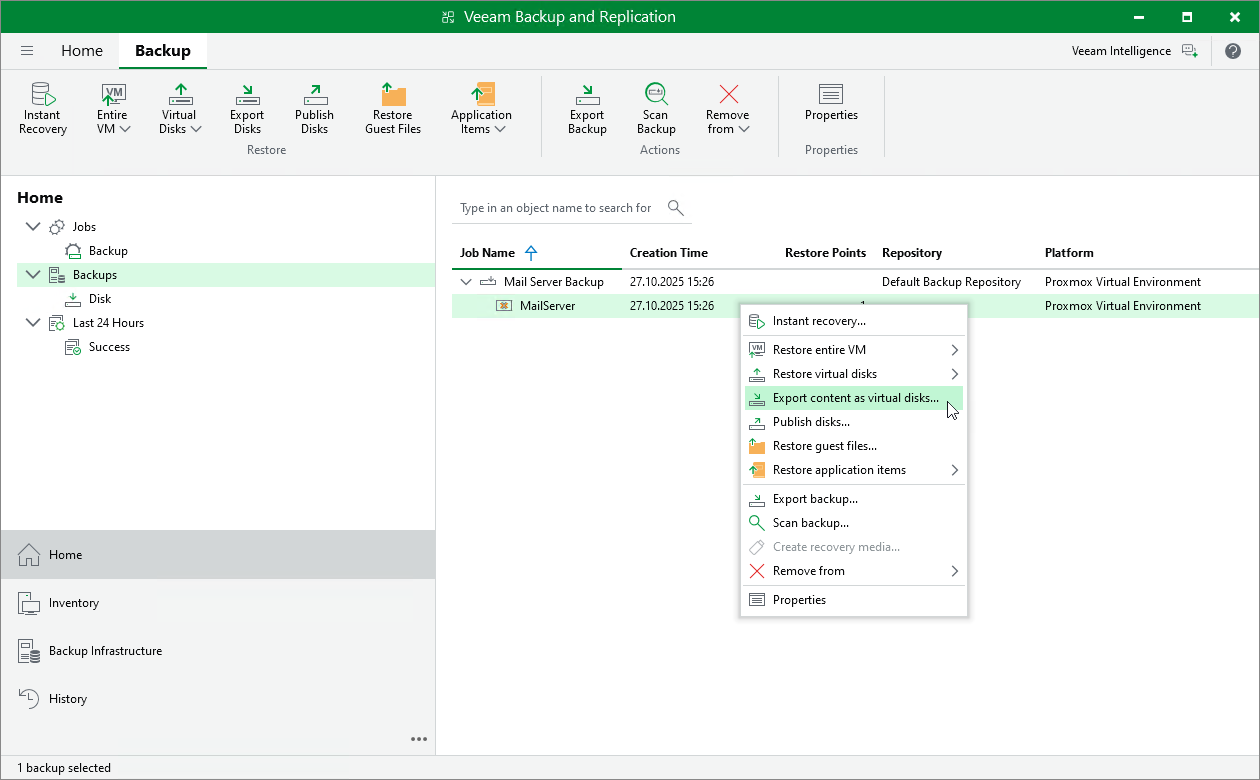Open Properties from the ribbon
The height and width of the screenshot is (780, 1260).
coord(831,102)
